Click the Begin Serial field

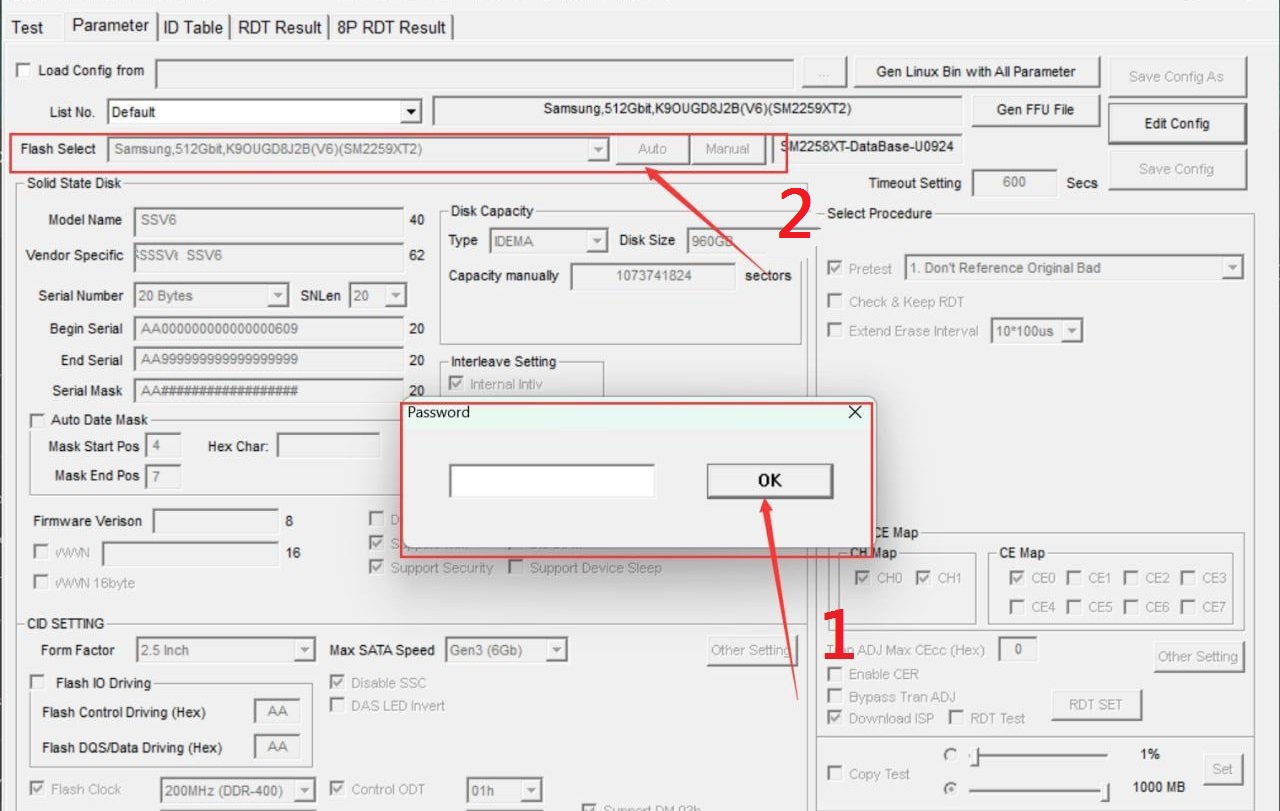(268, 328)
